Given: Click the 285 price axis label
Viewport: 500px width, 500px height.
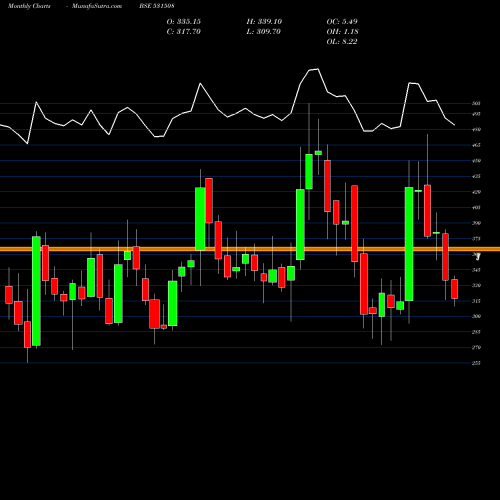Looking at the screenshot, I should click(476, 332).
